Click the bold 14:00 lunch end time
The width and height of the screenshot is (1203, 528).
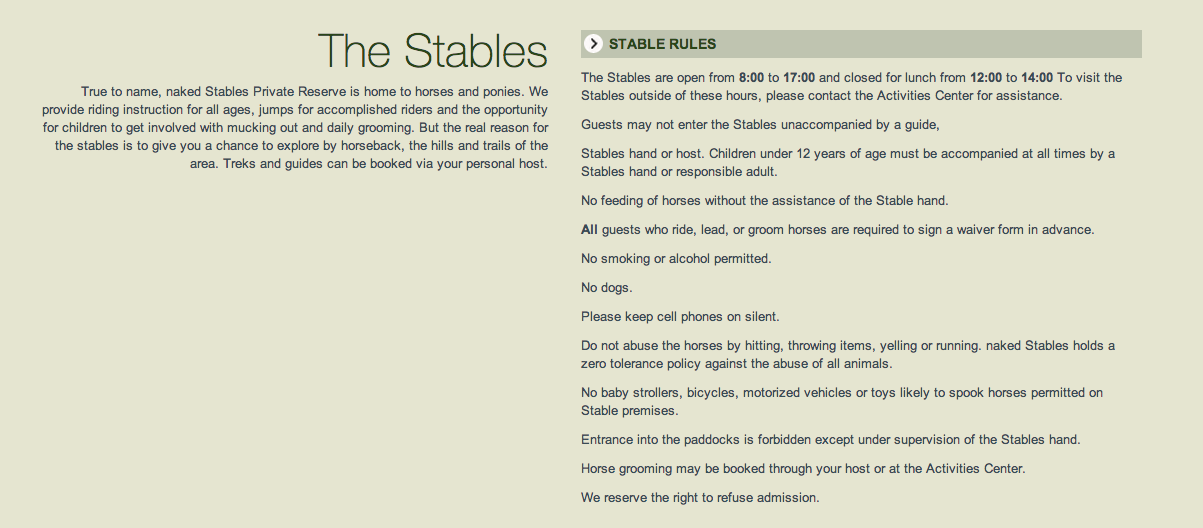pyautogui.click(x=1037, y=77)
